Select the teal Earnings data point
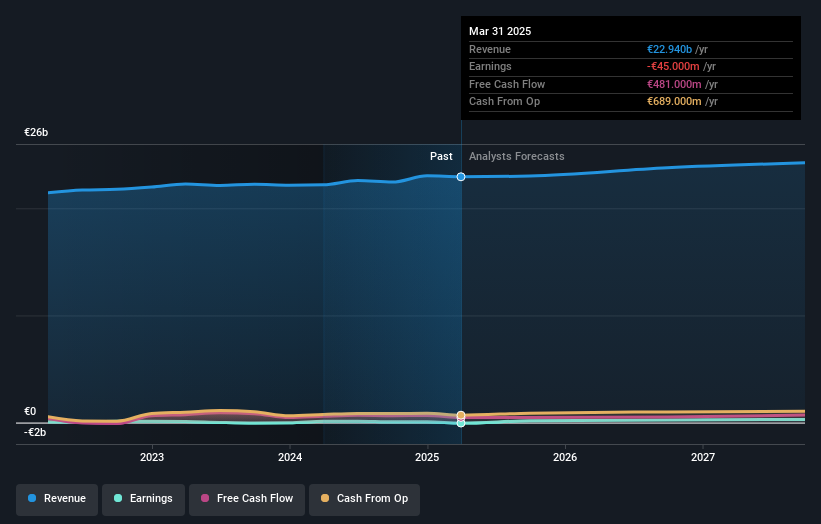This screenshot has height=524, width=821. tap(461, 423)
